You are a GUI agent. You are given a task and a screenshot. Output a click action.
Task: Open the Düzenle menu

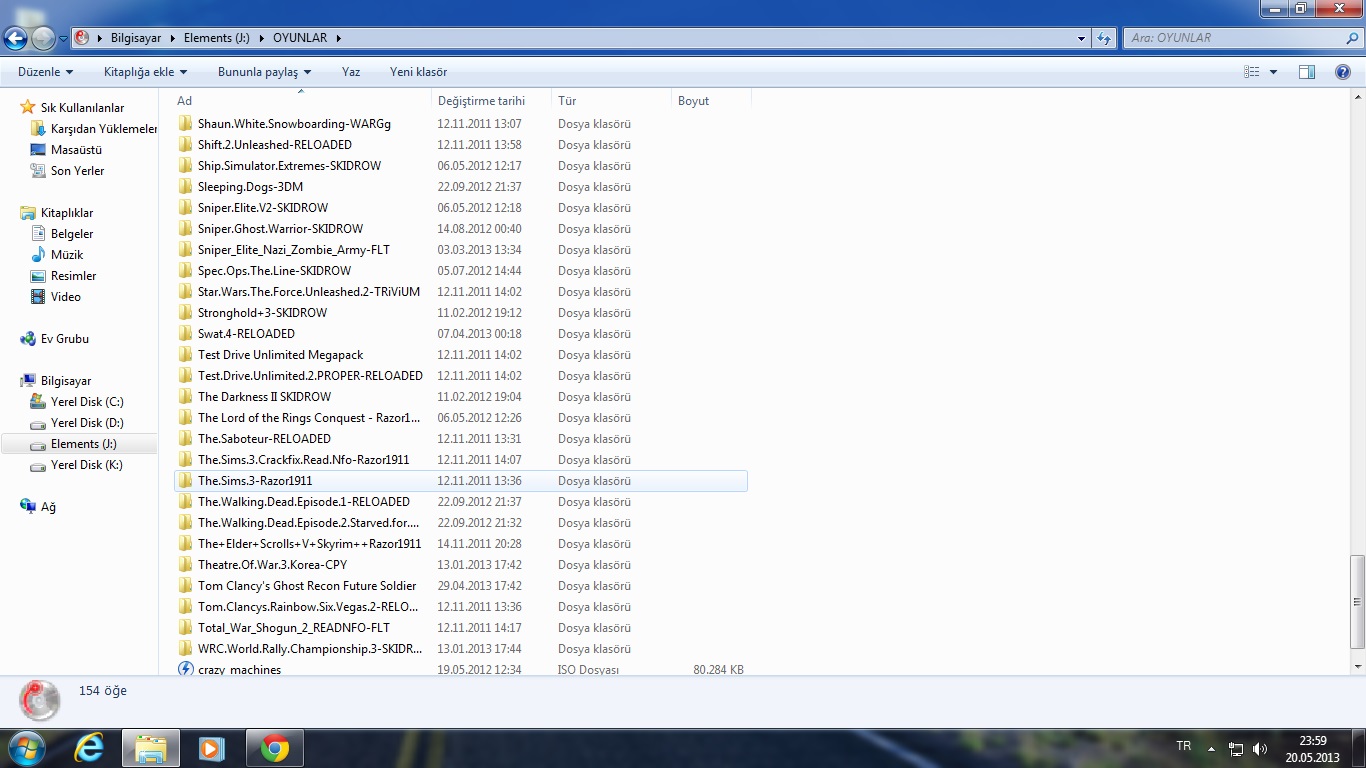coord(45,72)
